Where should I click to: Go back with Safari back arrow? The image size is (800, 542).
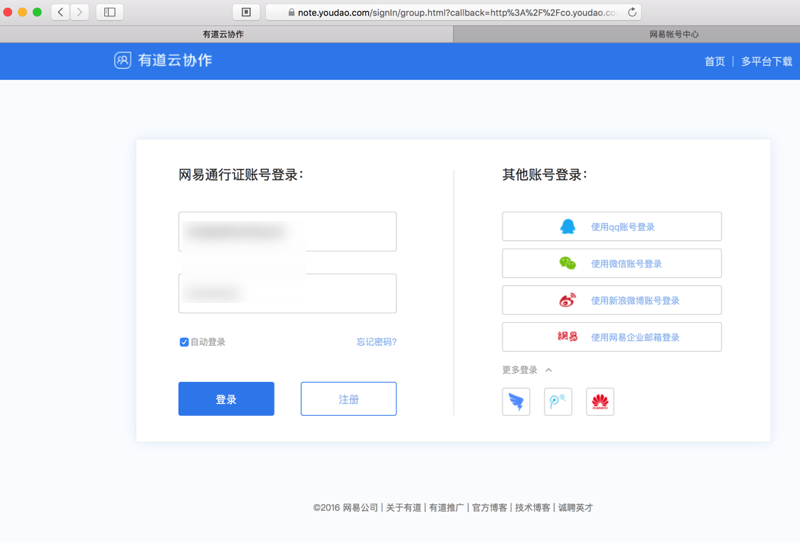(60, 12)
